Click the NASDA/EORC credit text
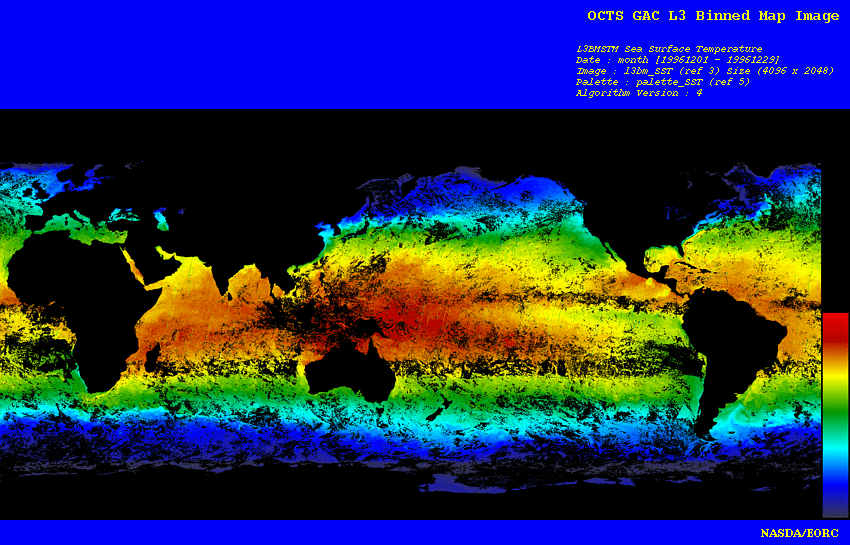Image resolution: width=850 pixels, height=545 pixels. [799, 532]
